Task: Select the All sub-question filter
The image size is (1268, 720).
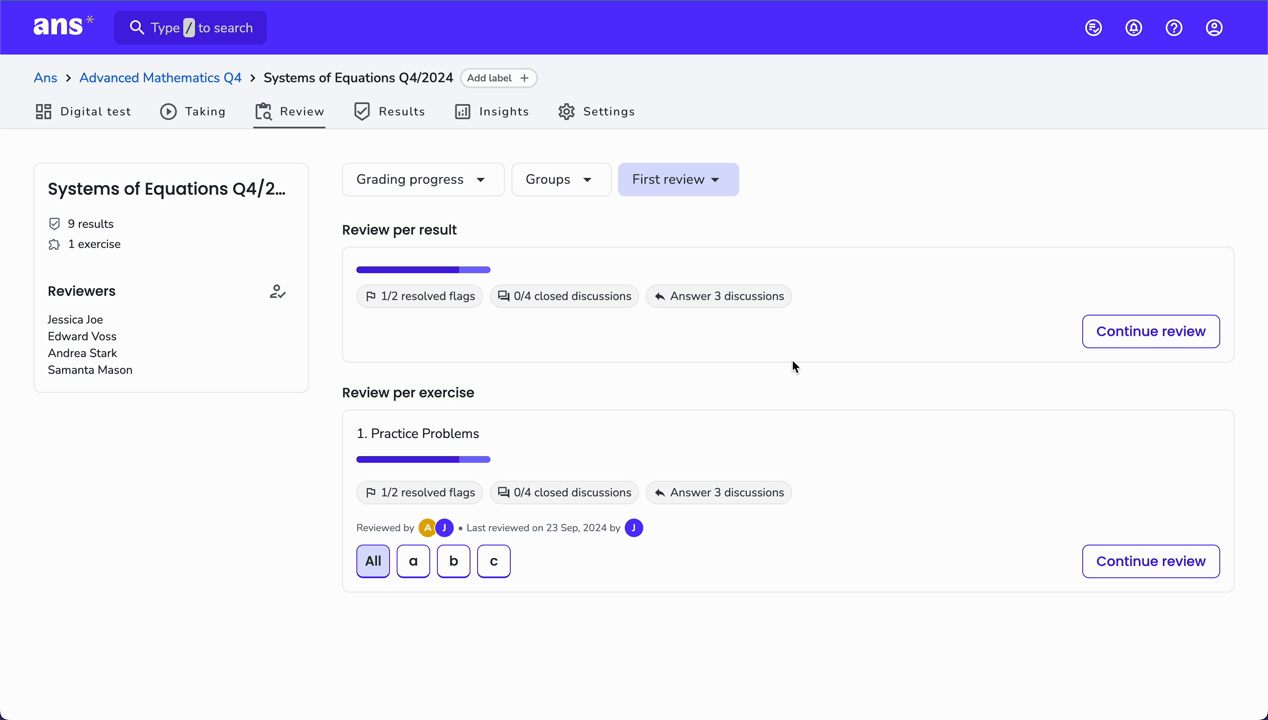Action: 373,561
